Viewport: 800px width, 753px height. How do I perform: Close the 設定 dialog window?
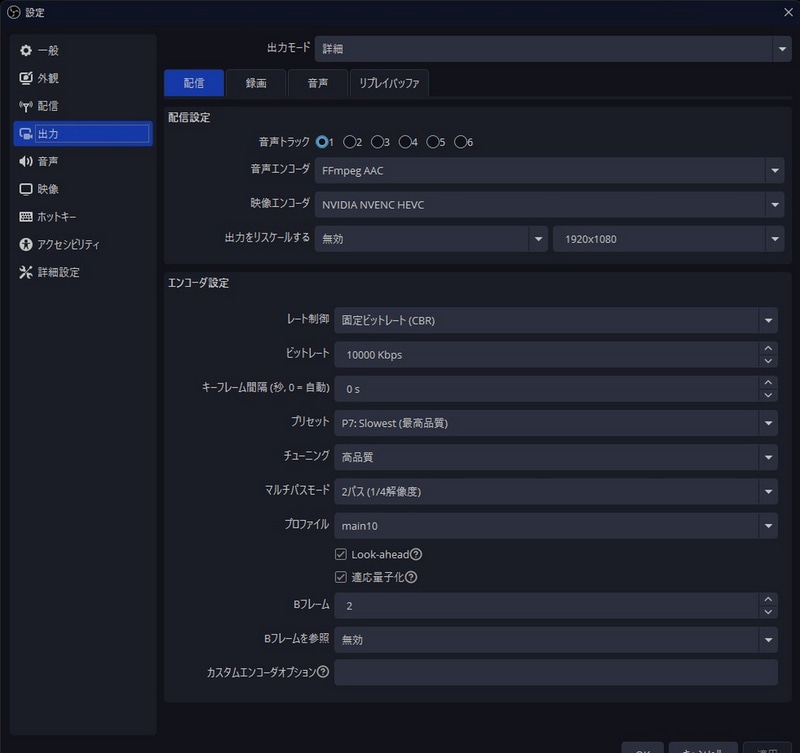[x=788, y=12]
